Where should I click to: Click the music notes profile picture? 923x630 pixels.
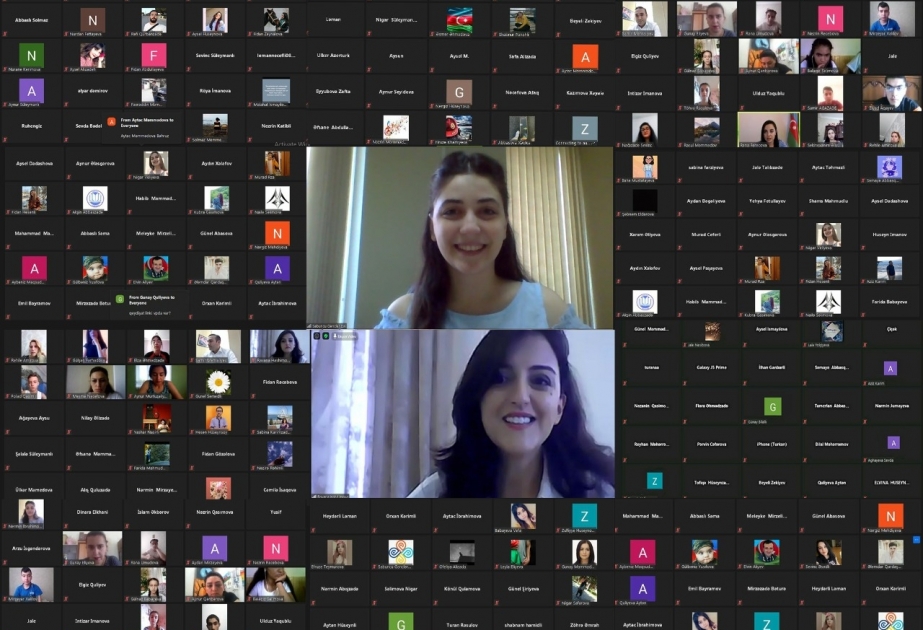pos(396,128)
